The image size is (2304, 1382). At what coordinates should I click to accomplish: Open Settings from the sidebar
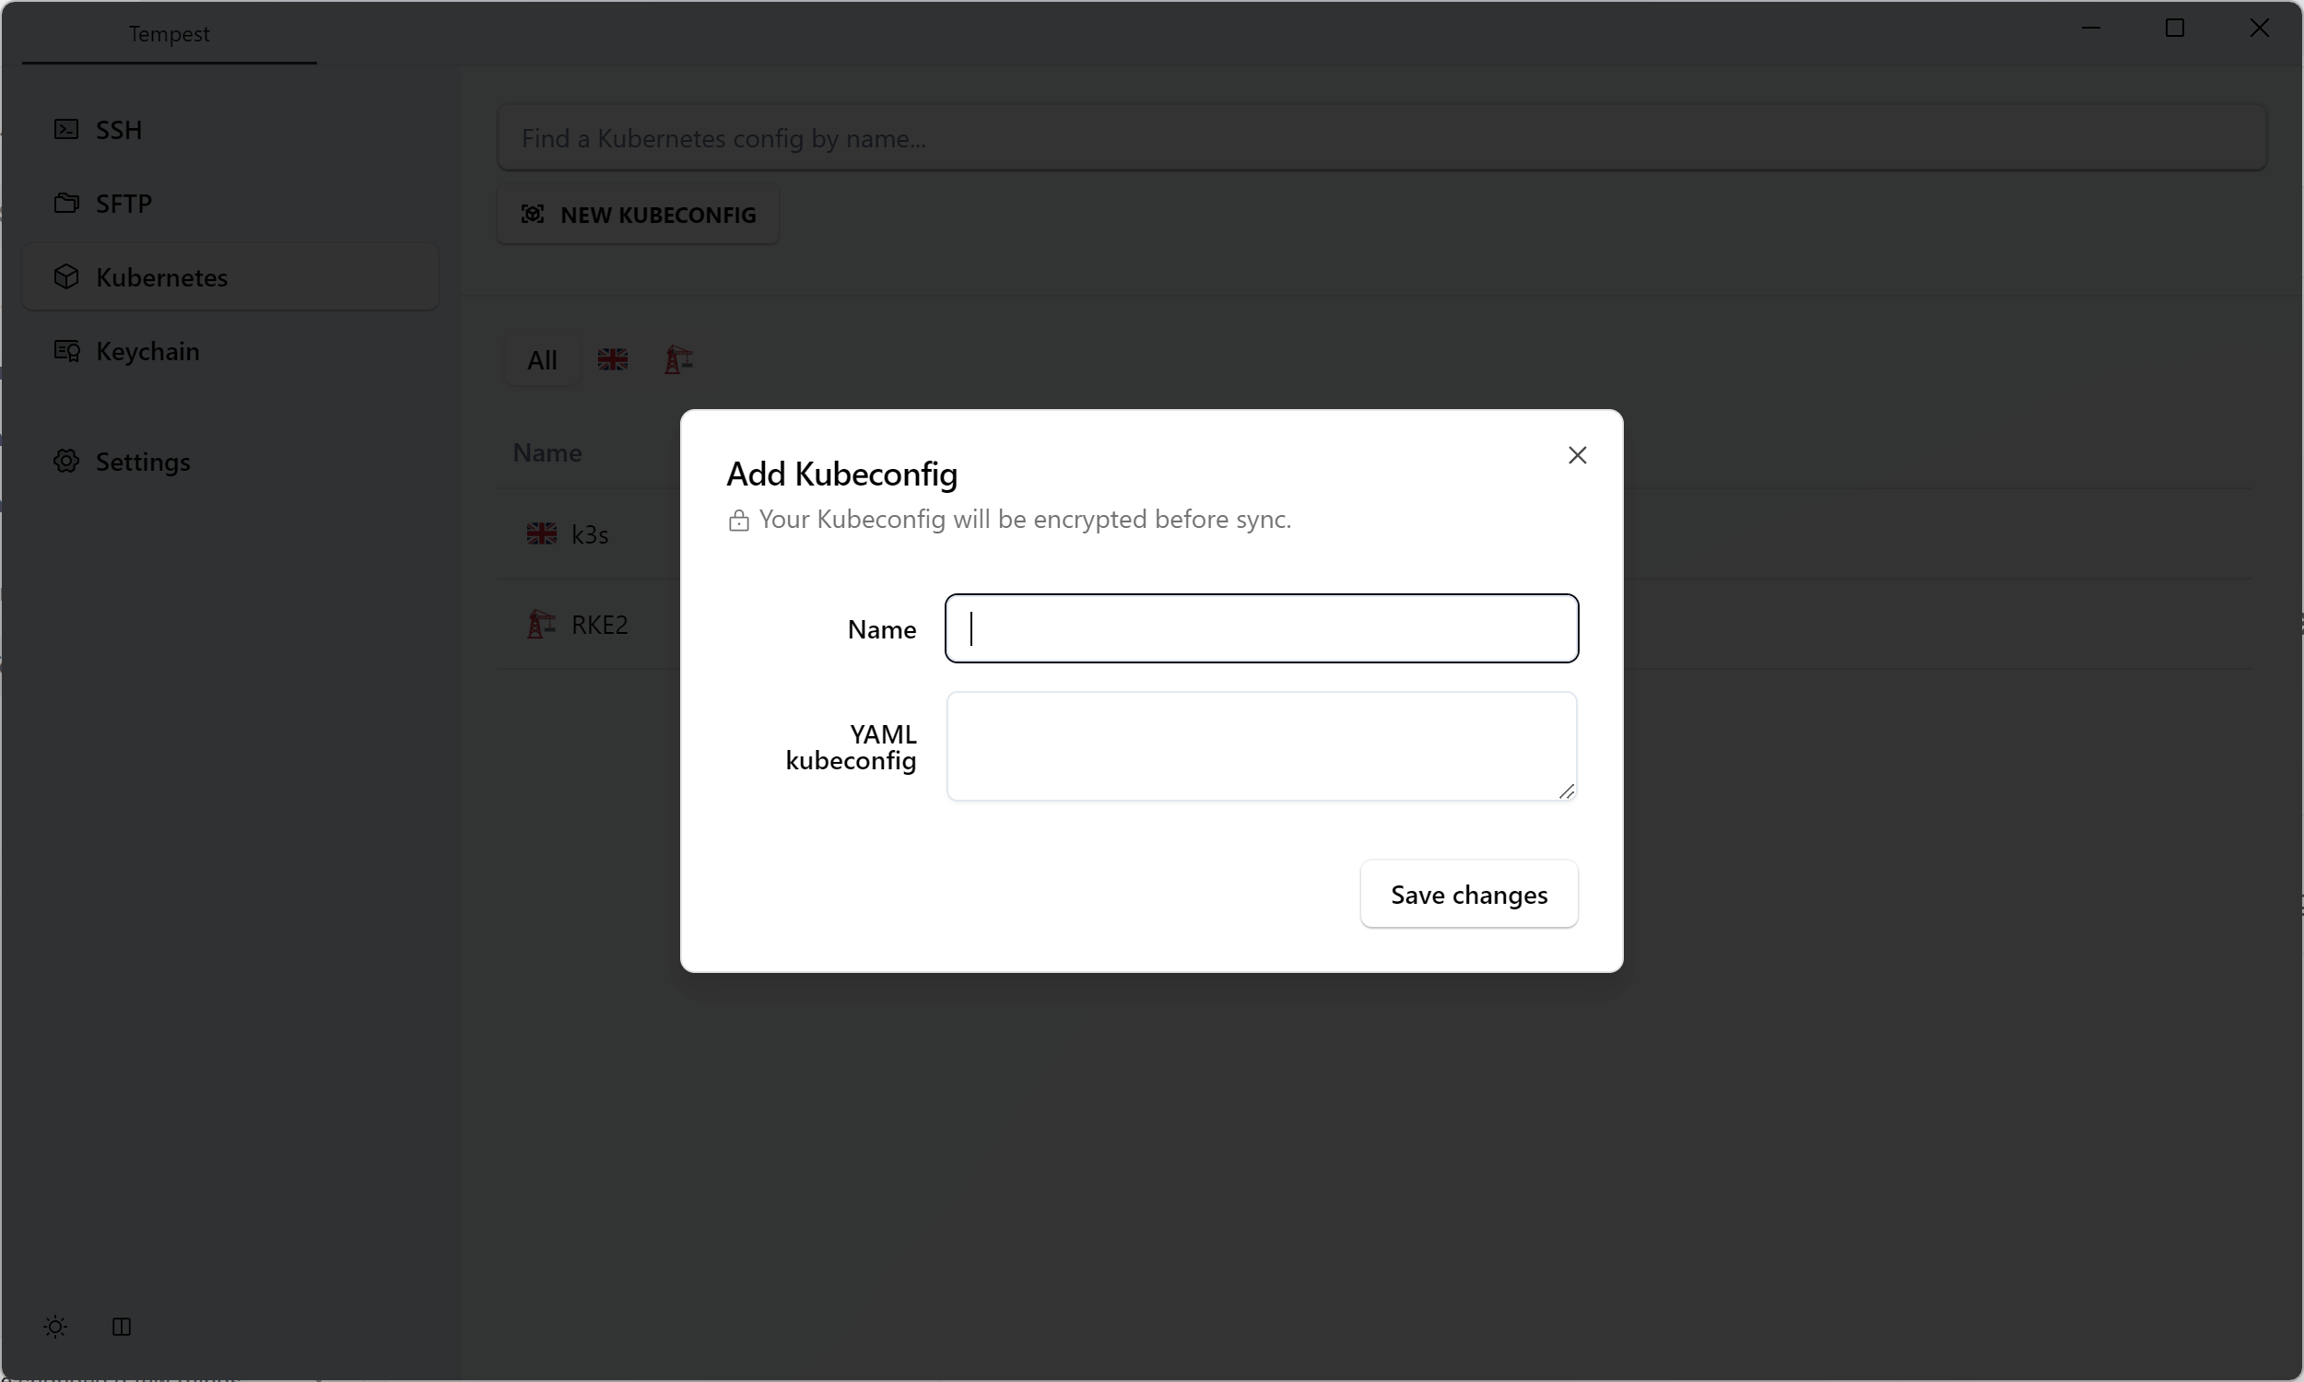(230, 462)
